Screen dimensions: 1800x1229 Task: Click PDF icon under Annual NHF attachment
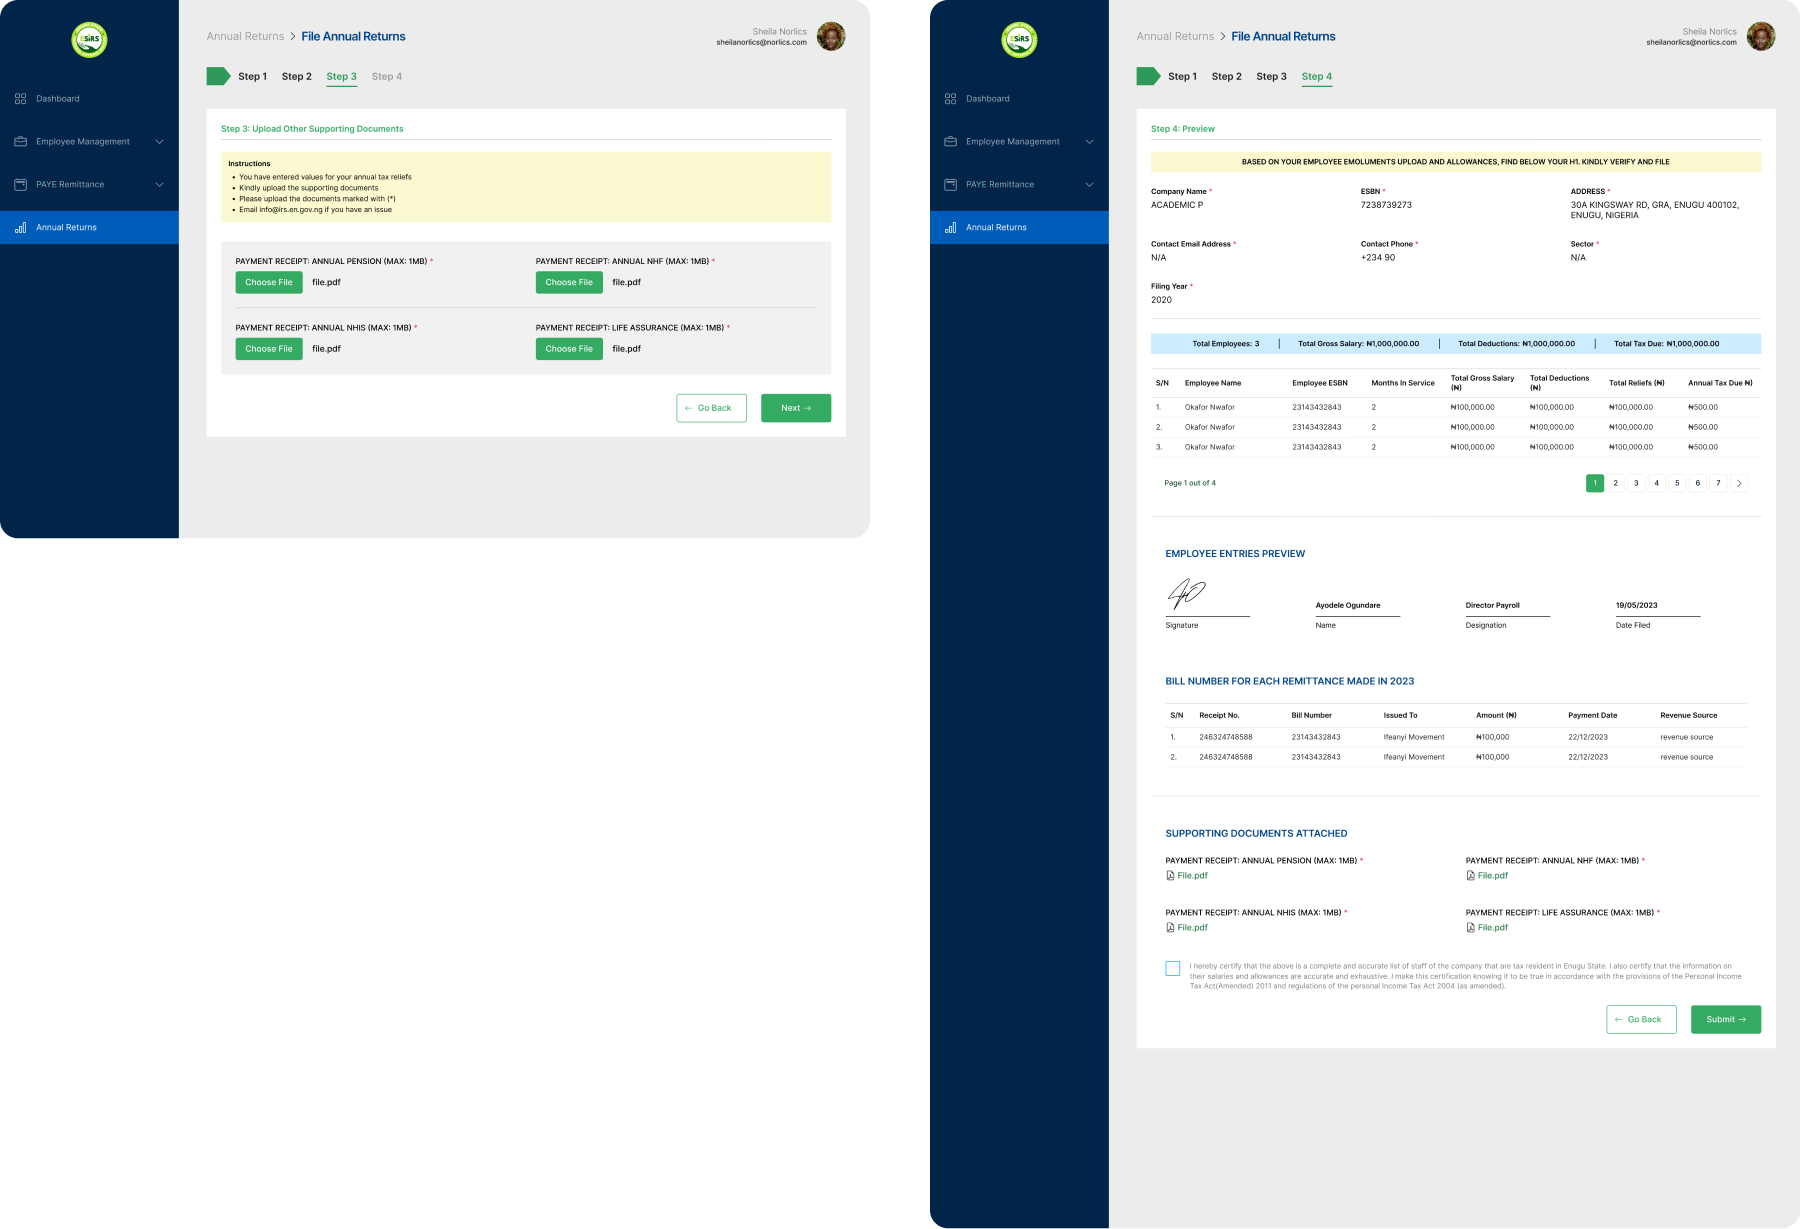click(x=1470, y=876)
